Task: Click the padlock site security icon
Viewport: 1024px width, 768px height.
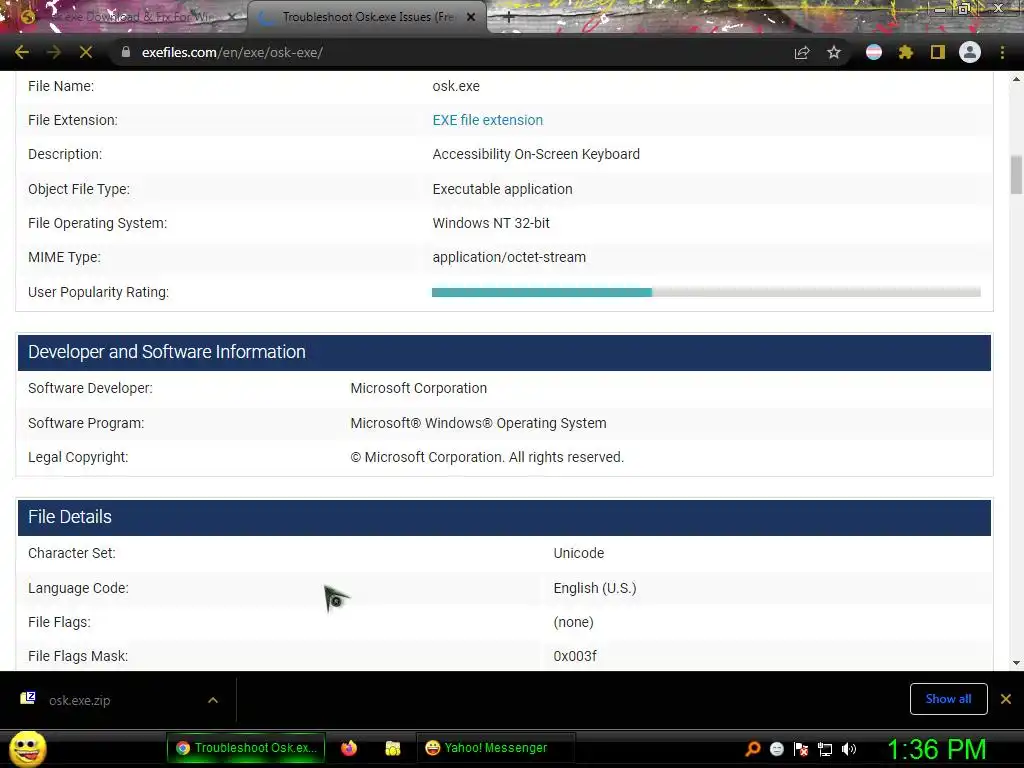Action: pos(126,52)
